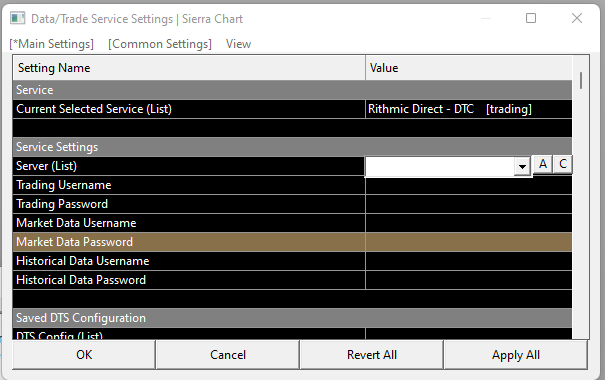Select the Market Data Username value field
The width and height of the screenshot is (605, 380).
pos(468,223)
